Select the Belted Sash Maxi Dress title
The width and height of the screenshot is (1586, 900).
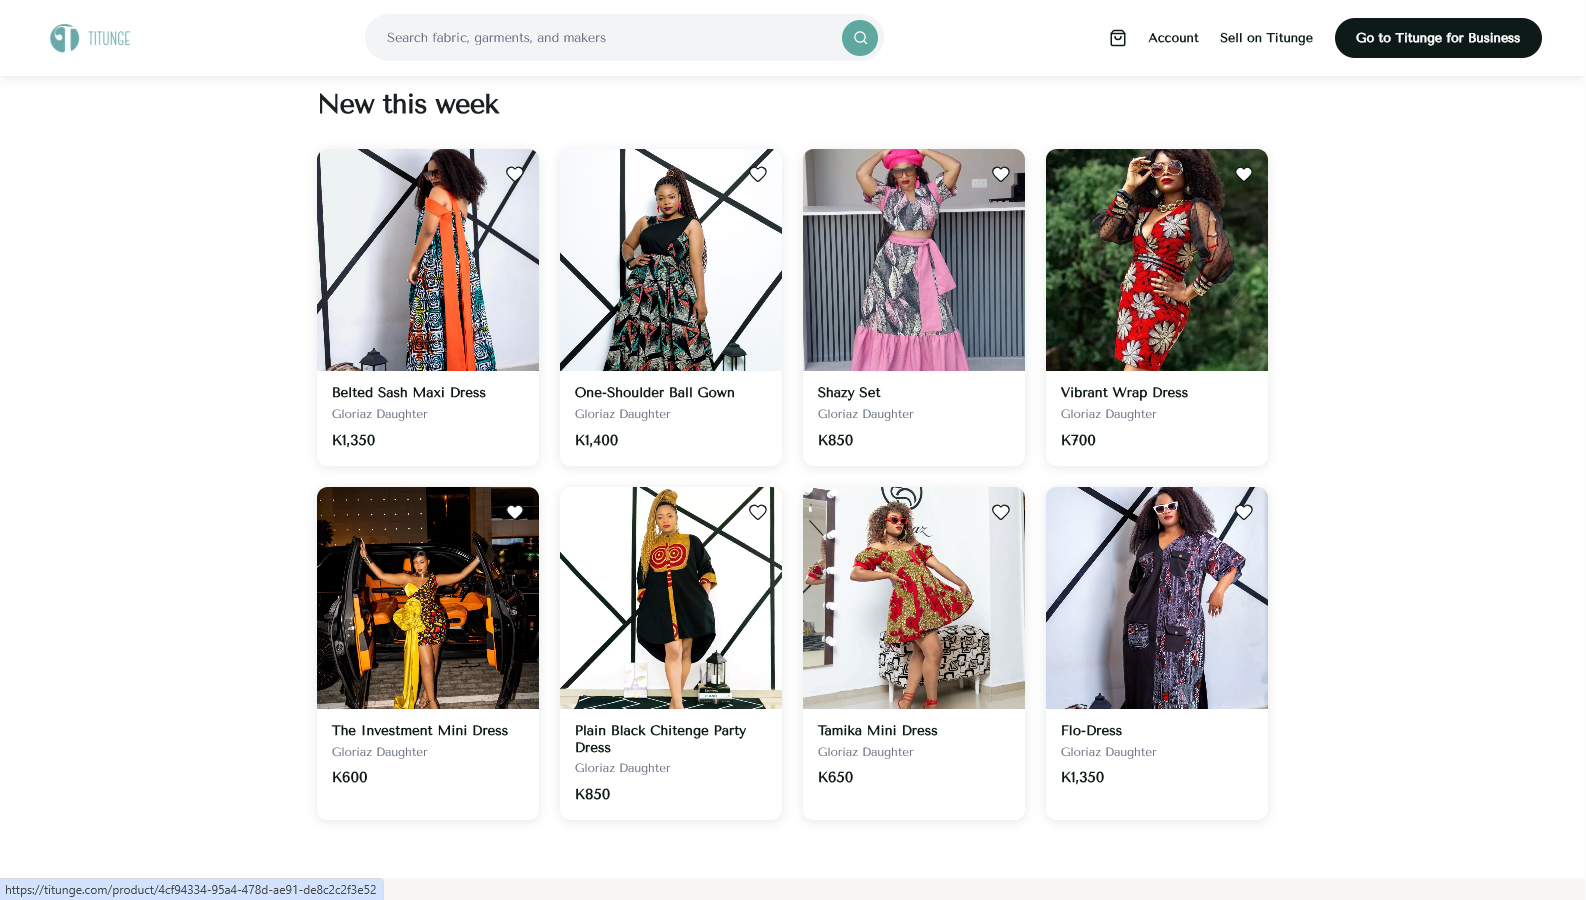[409, 393]
